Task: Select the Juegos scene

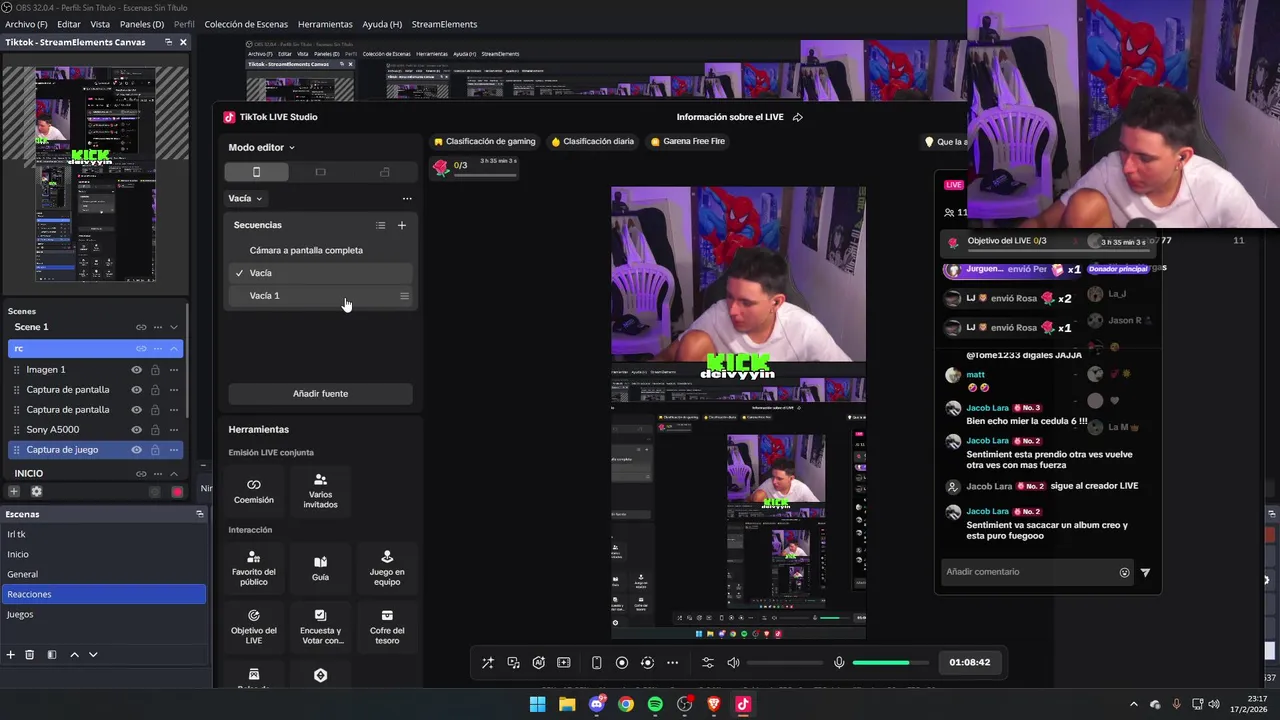Action: [x=103, y=614]
